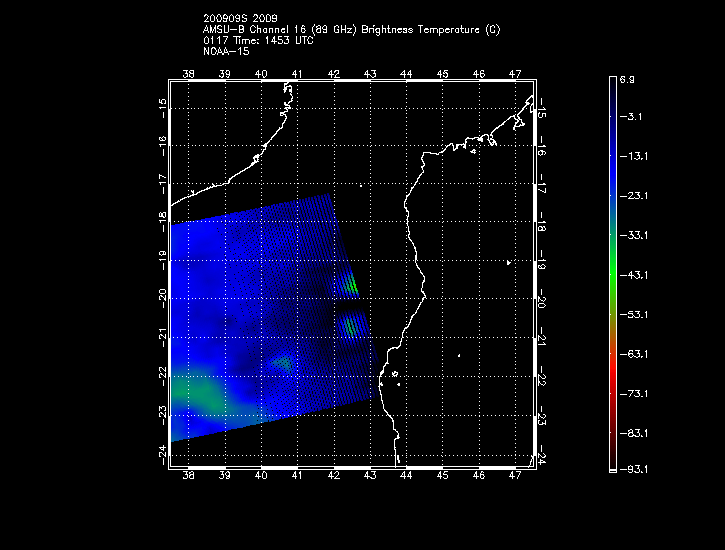Click the 200909S 2009 header line
This screenshot has height=550, width=725.
pyautogui.click(x=240, y=19)
